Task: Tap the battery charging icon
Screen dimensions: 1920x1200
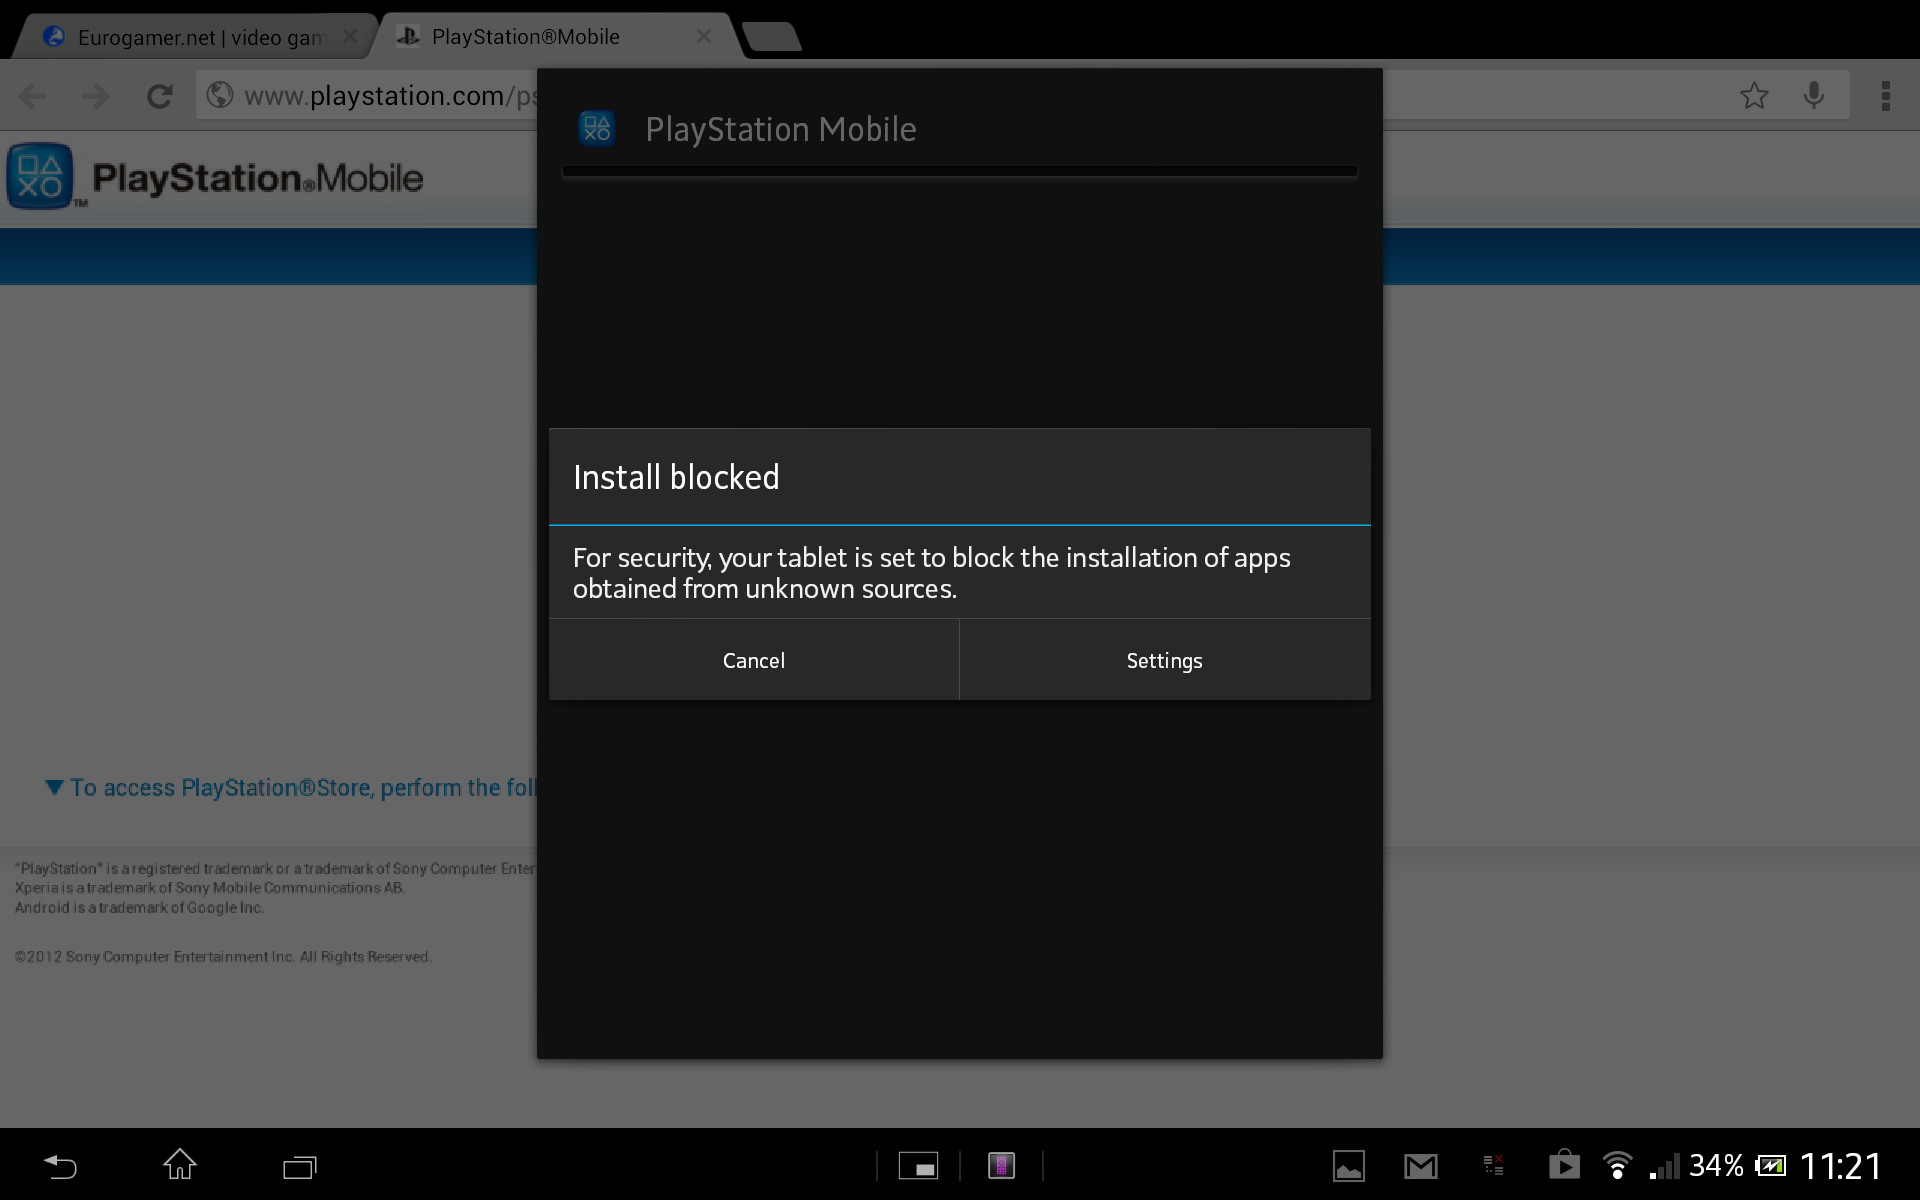Action: pyautogui.click(x=1771, y=1166)
